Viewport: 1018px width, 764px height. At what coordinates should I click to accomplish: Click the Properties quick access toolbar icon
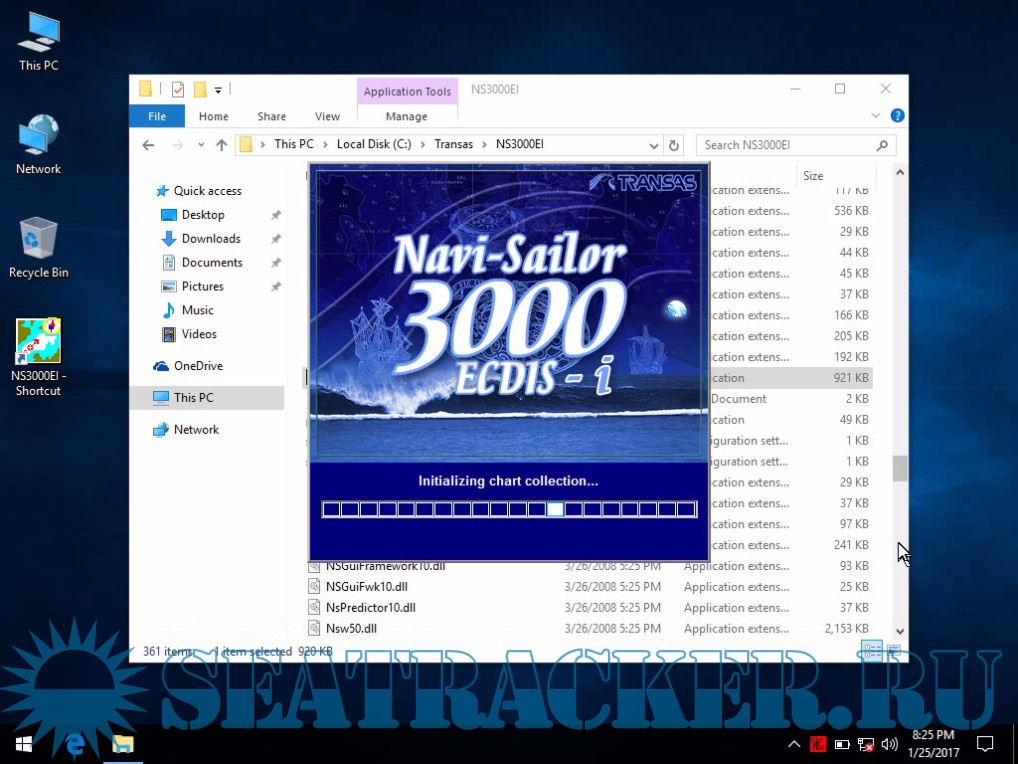tap(178, 90)
